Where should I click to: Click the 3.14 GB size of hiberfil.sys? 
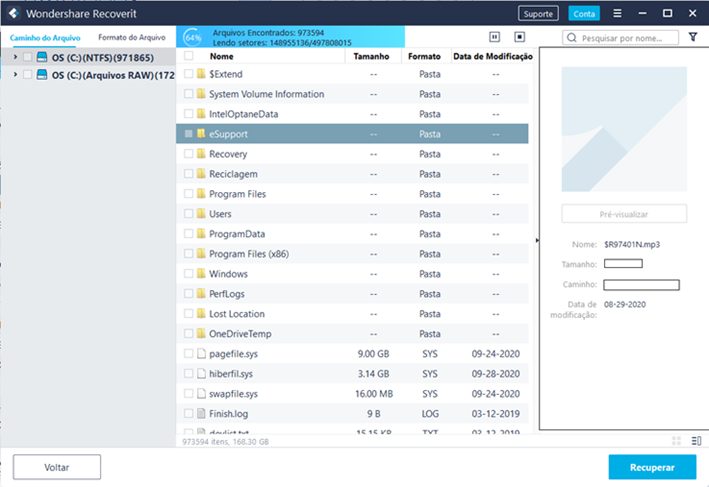point(373,374)
